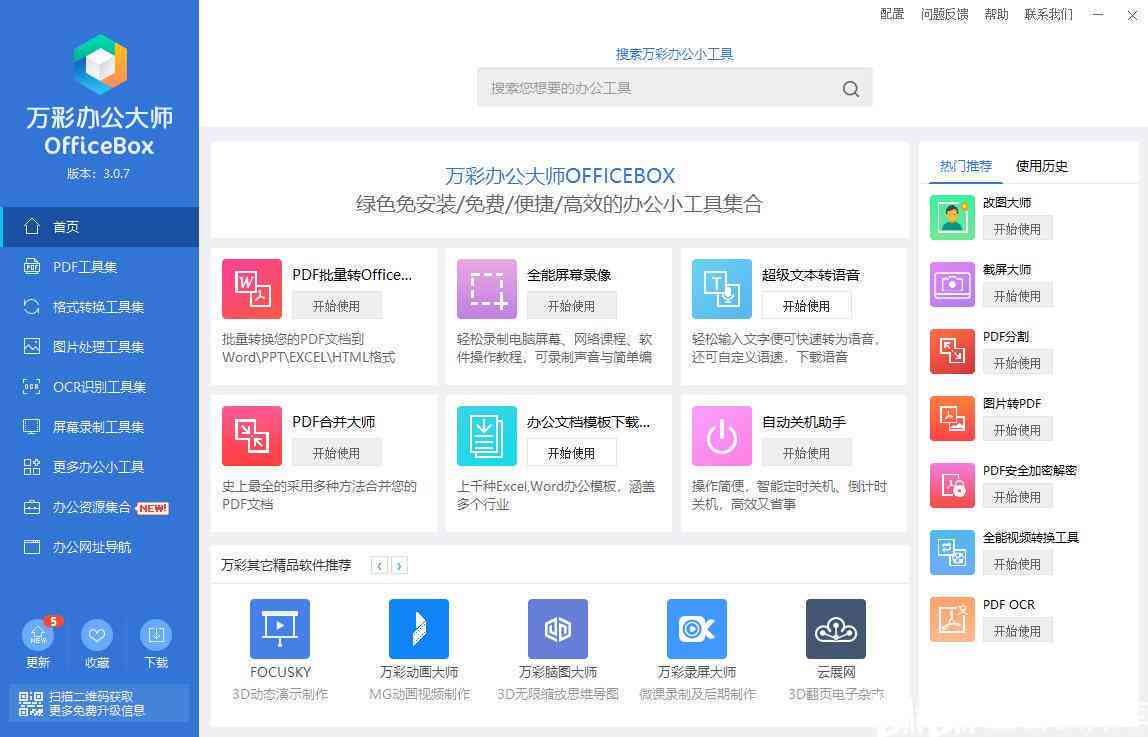Click the 全能视频转换工具 icon
Screen dimensions: 1148x737
[x=953, y=553]
